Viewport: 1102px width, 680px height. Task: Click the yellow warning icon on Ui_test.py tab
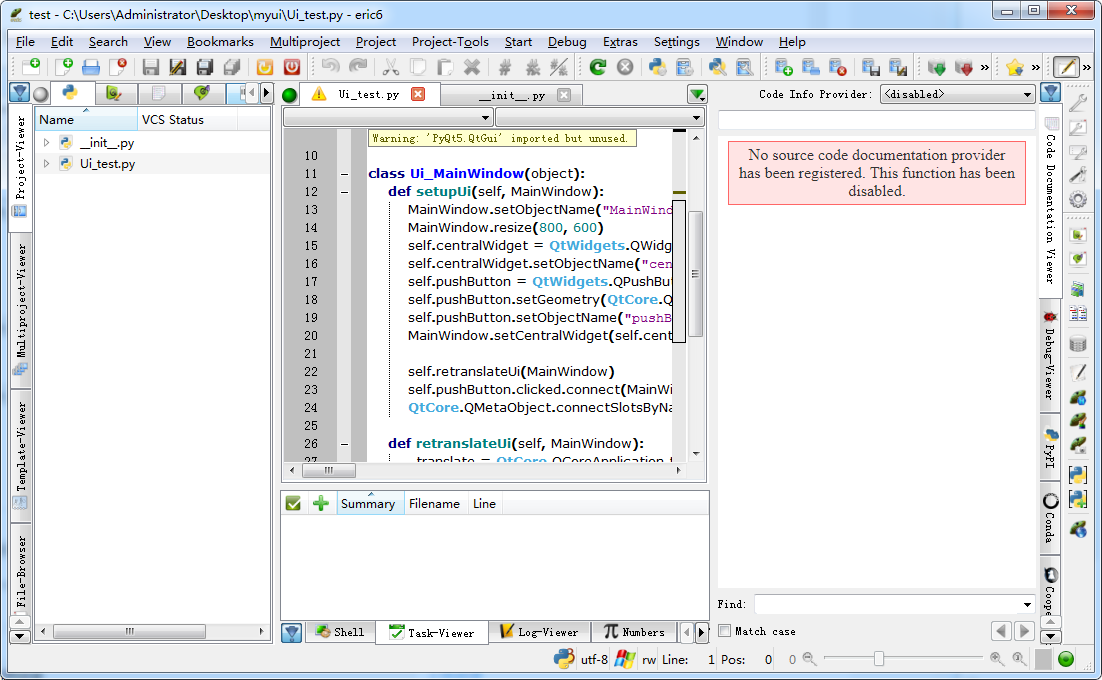tap(319, 92)
